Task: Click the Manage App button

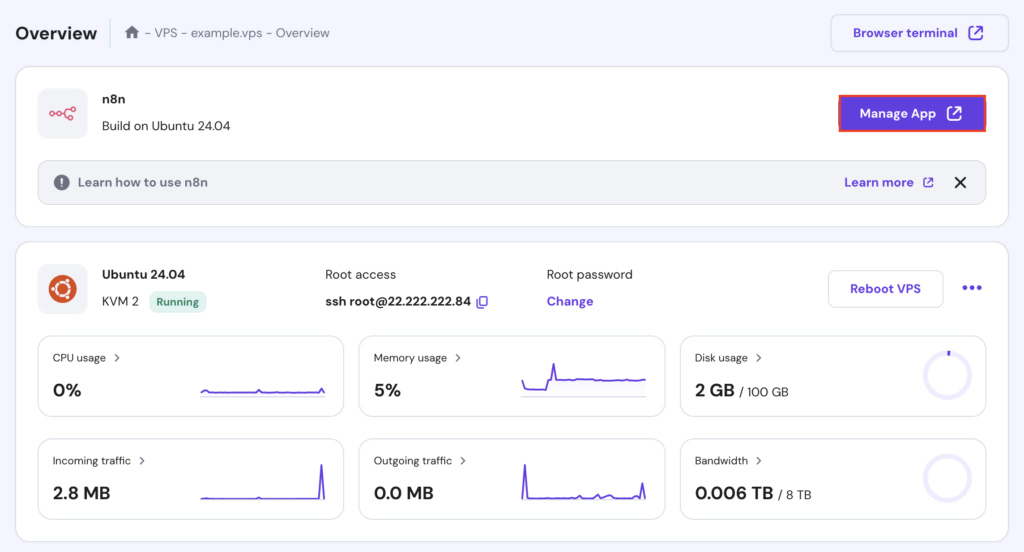Action: tap(911, 114)
